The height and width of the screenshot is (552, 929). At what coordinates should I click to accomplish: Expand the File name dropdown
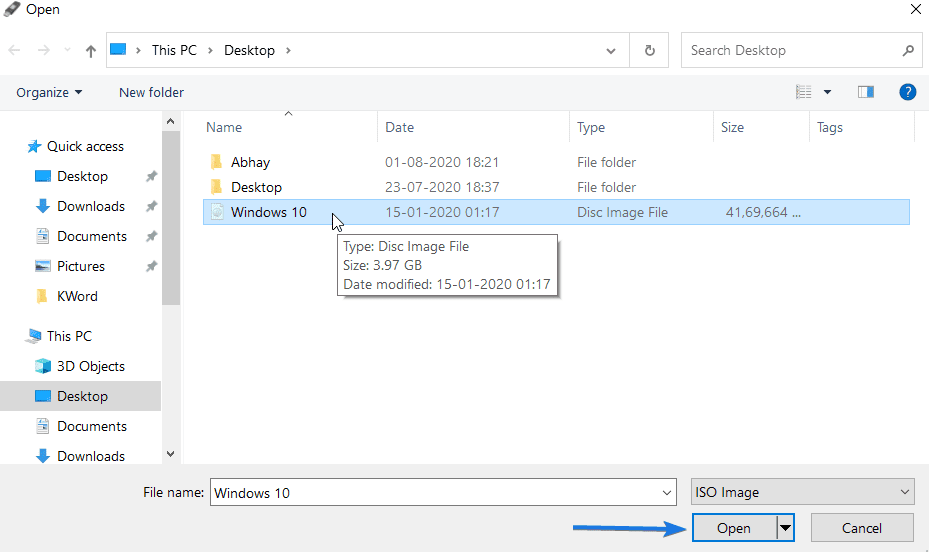[667, 493]
